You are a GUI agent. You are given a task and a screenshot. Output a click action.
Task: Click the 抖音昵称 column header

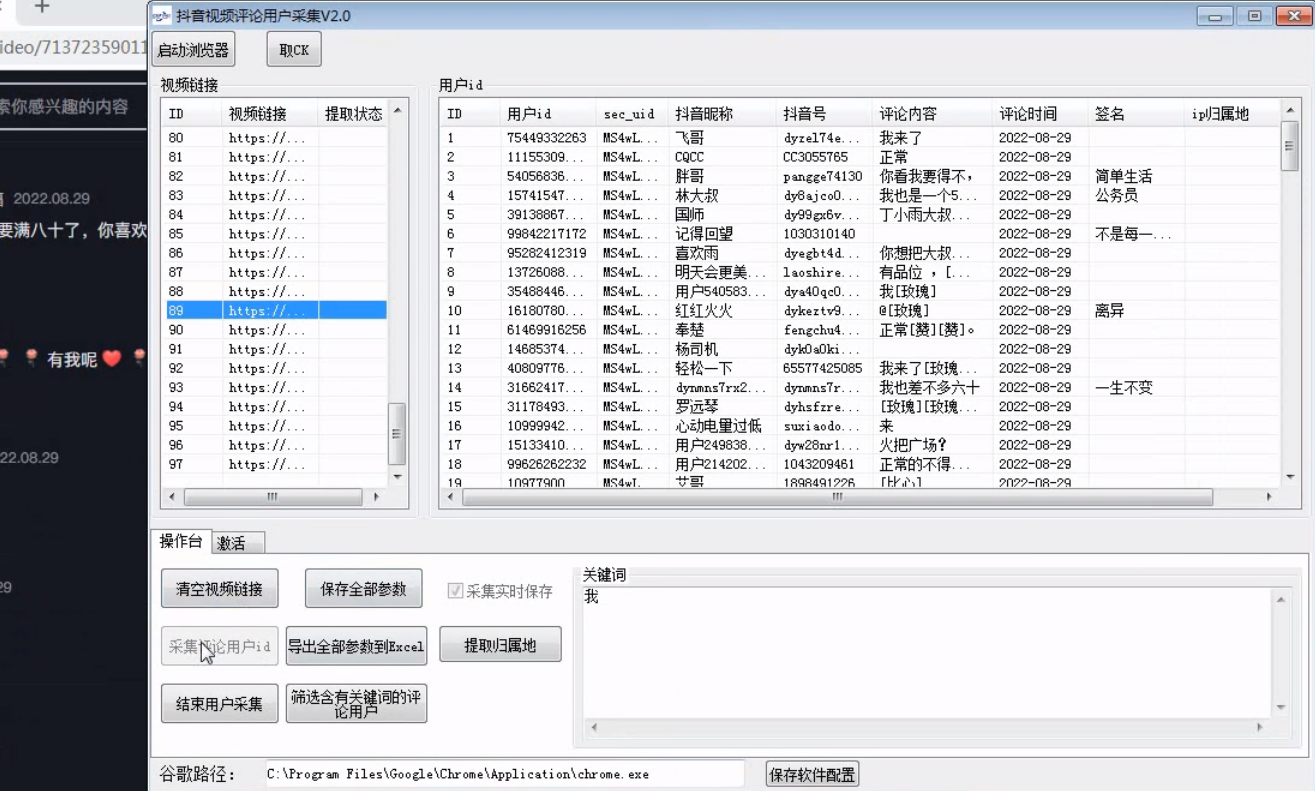point(722,113)
